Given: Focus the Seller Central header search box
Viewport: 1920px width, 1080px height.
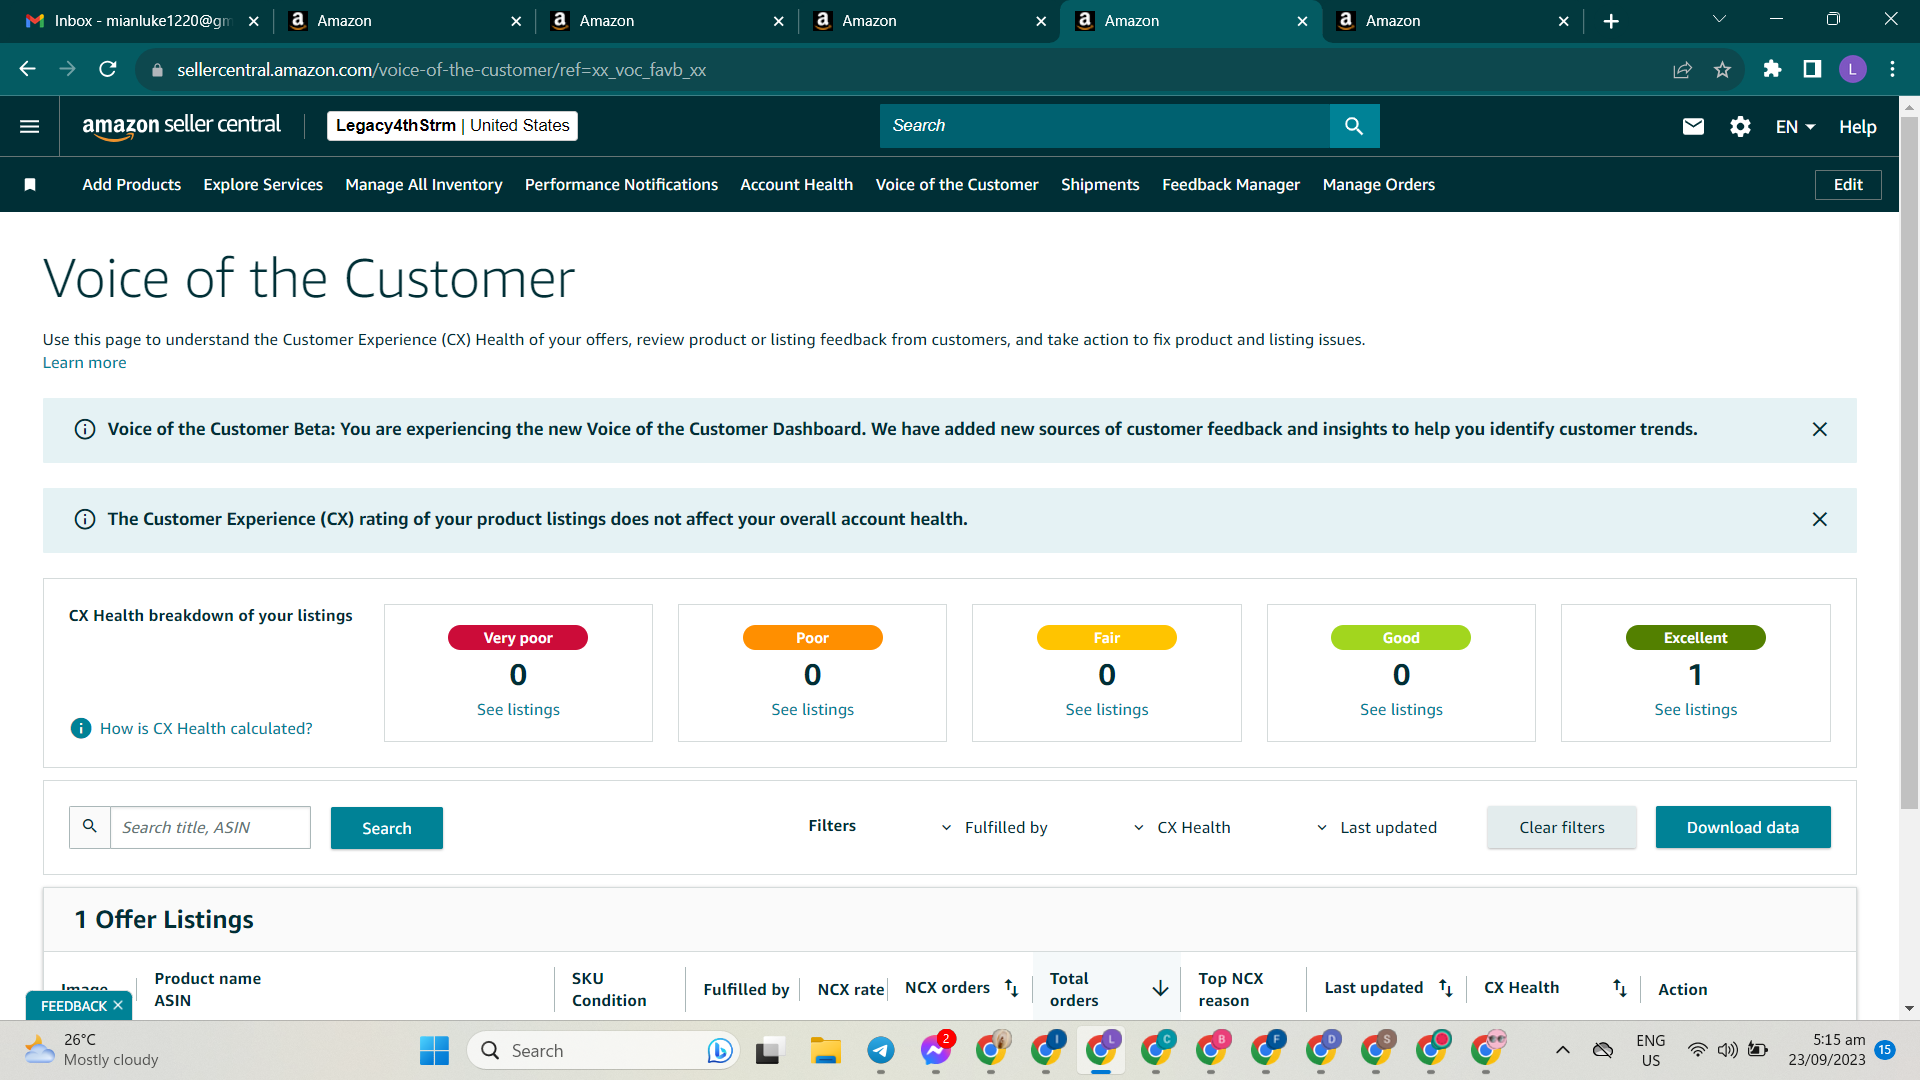Looking at the screenshot, I should click(1105, 126).
